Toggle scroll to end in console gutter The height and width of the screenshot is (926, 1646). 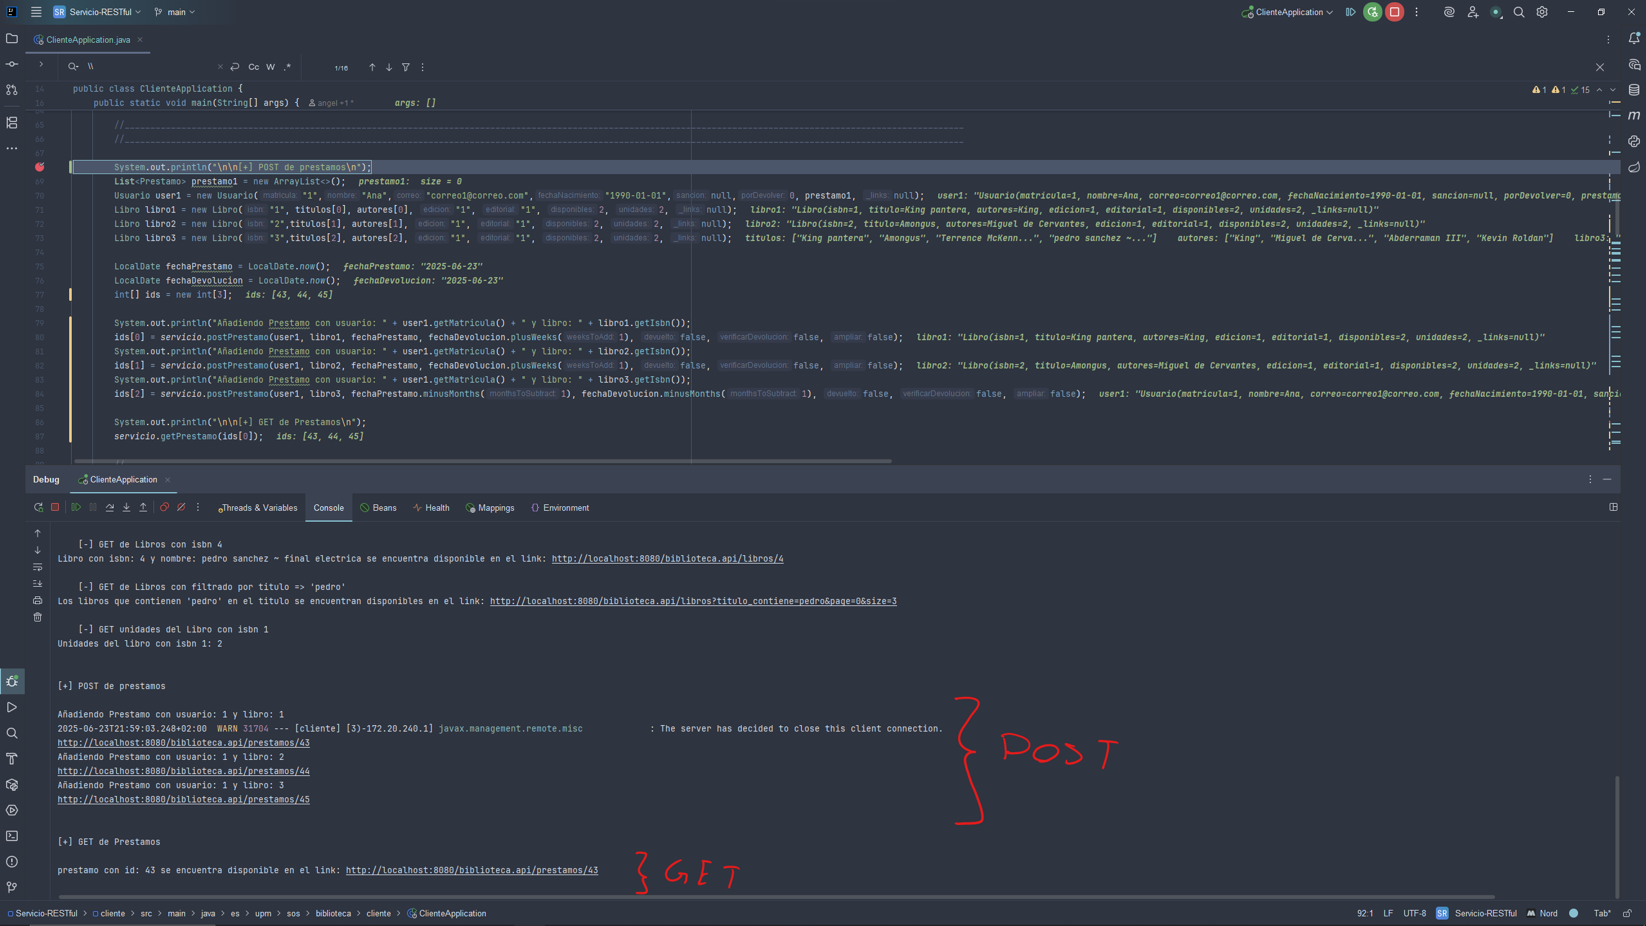pyautogui.click(x=38, y=584)
